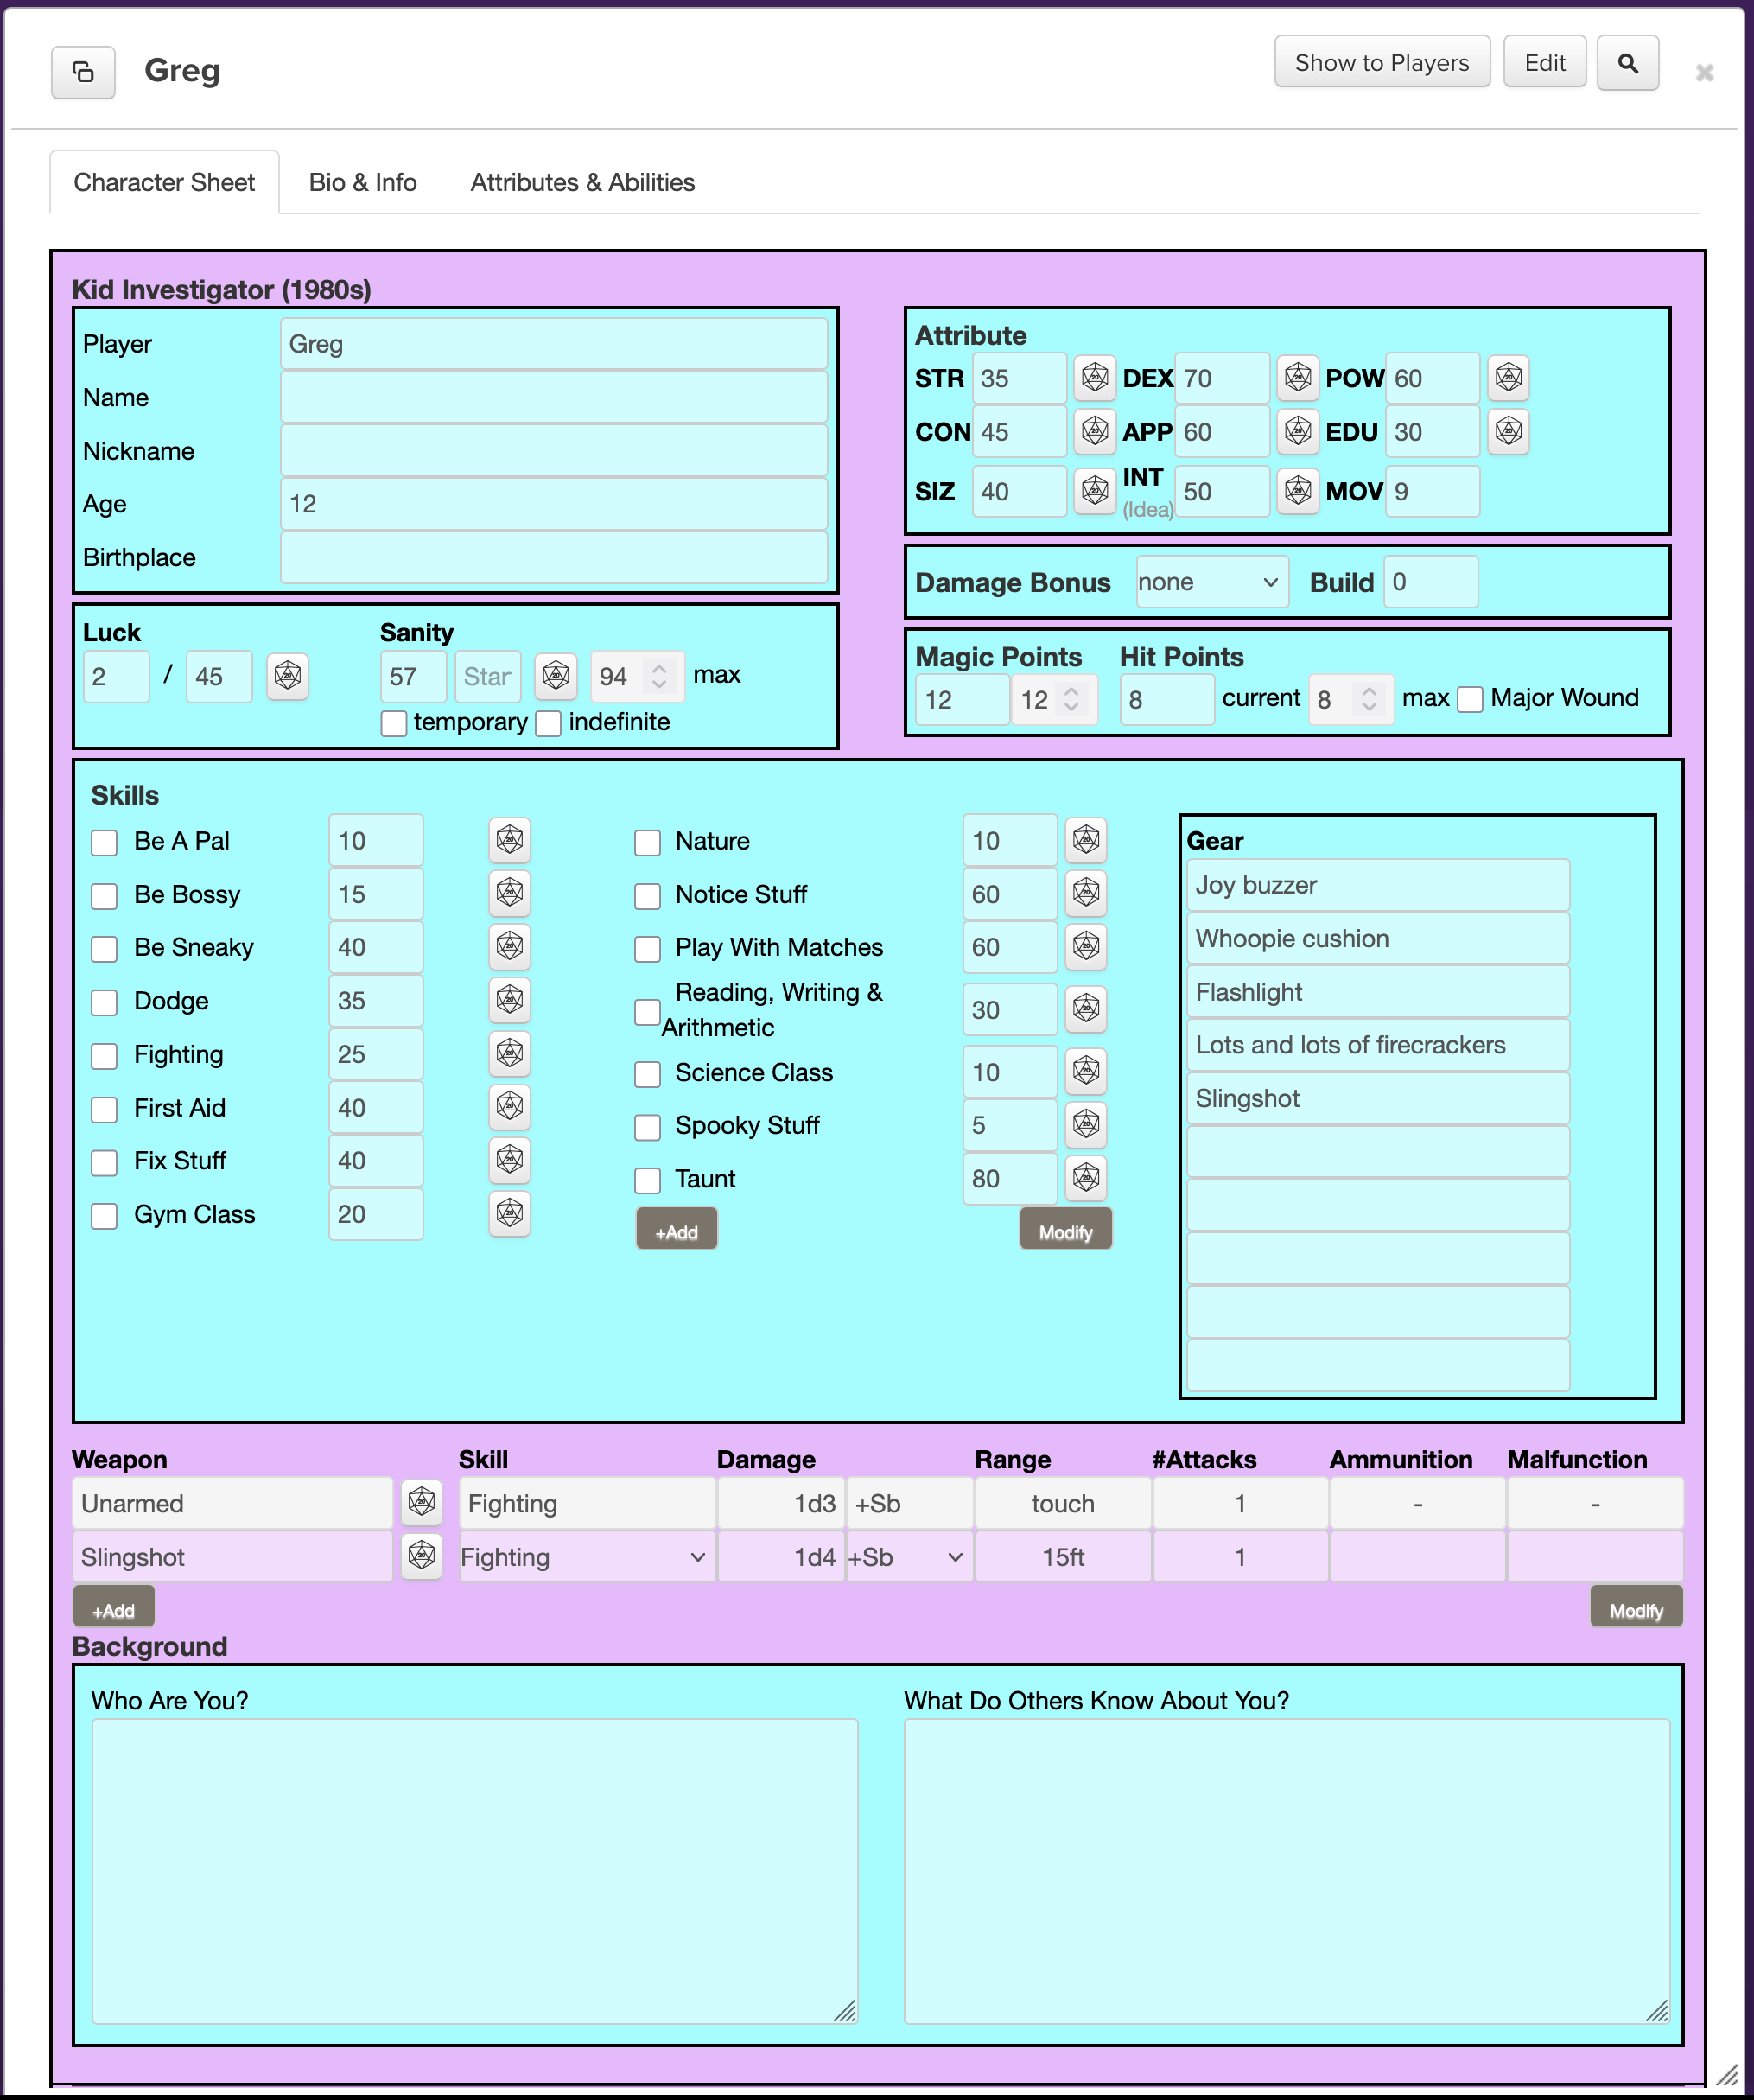Screen dimensions: 1754x2100
Task: Roll the Taunt skill dice
Action: point(1086,1178)
